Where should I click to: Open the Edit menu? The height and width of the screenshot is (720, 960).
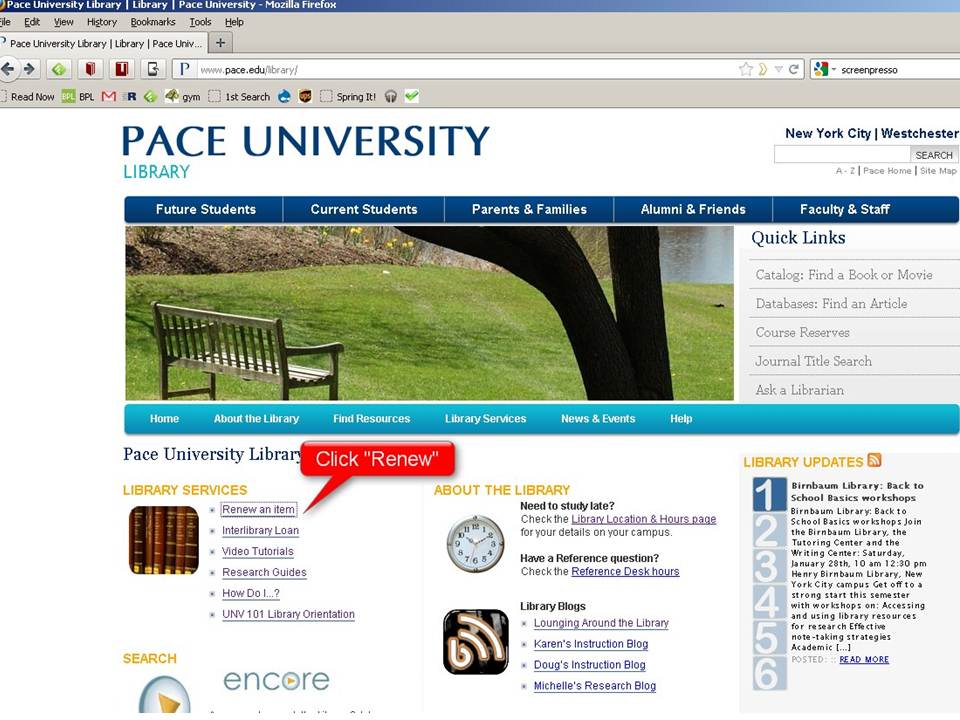(x=32, y=22)
